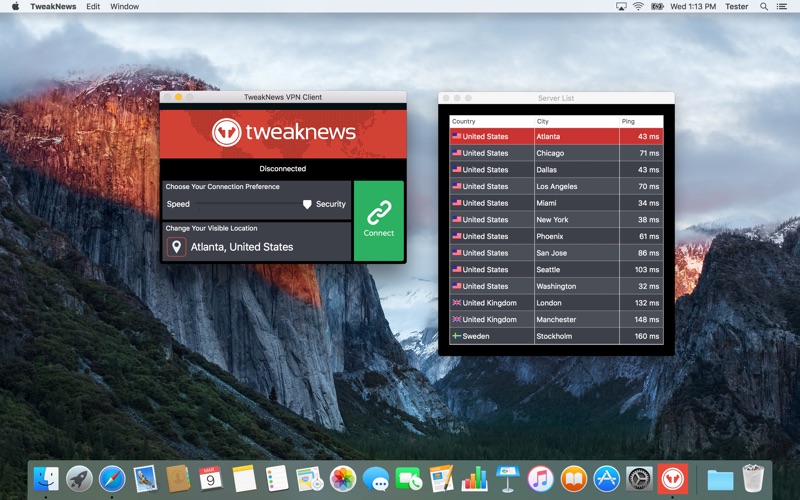Viewport: 800px width, 500px height.
Task: Click the AirPlay display icon
Action: click(x=621, y=7)
